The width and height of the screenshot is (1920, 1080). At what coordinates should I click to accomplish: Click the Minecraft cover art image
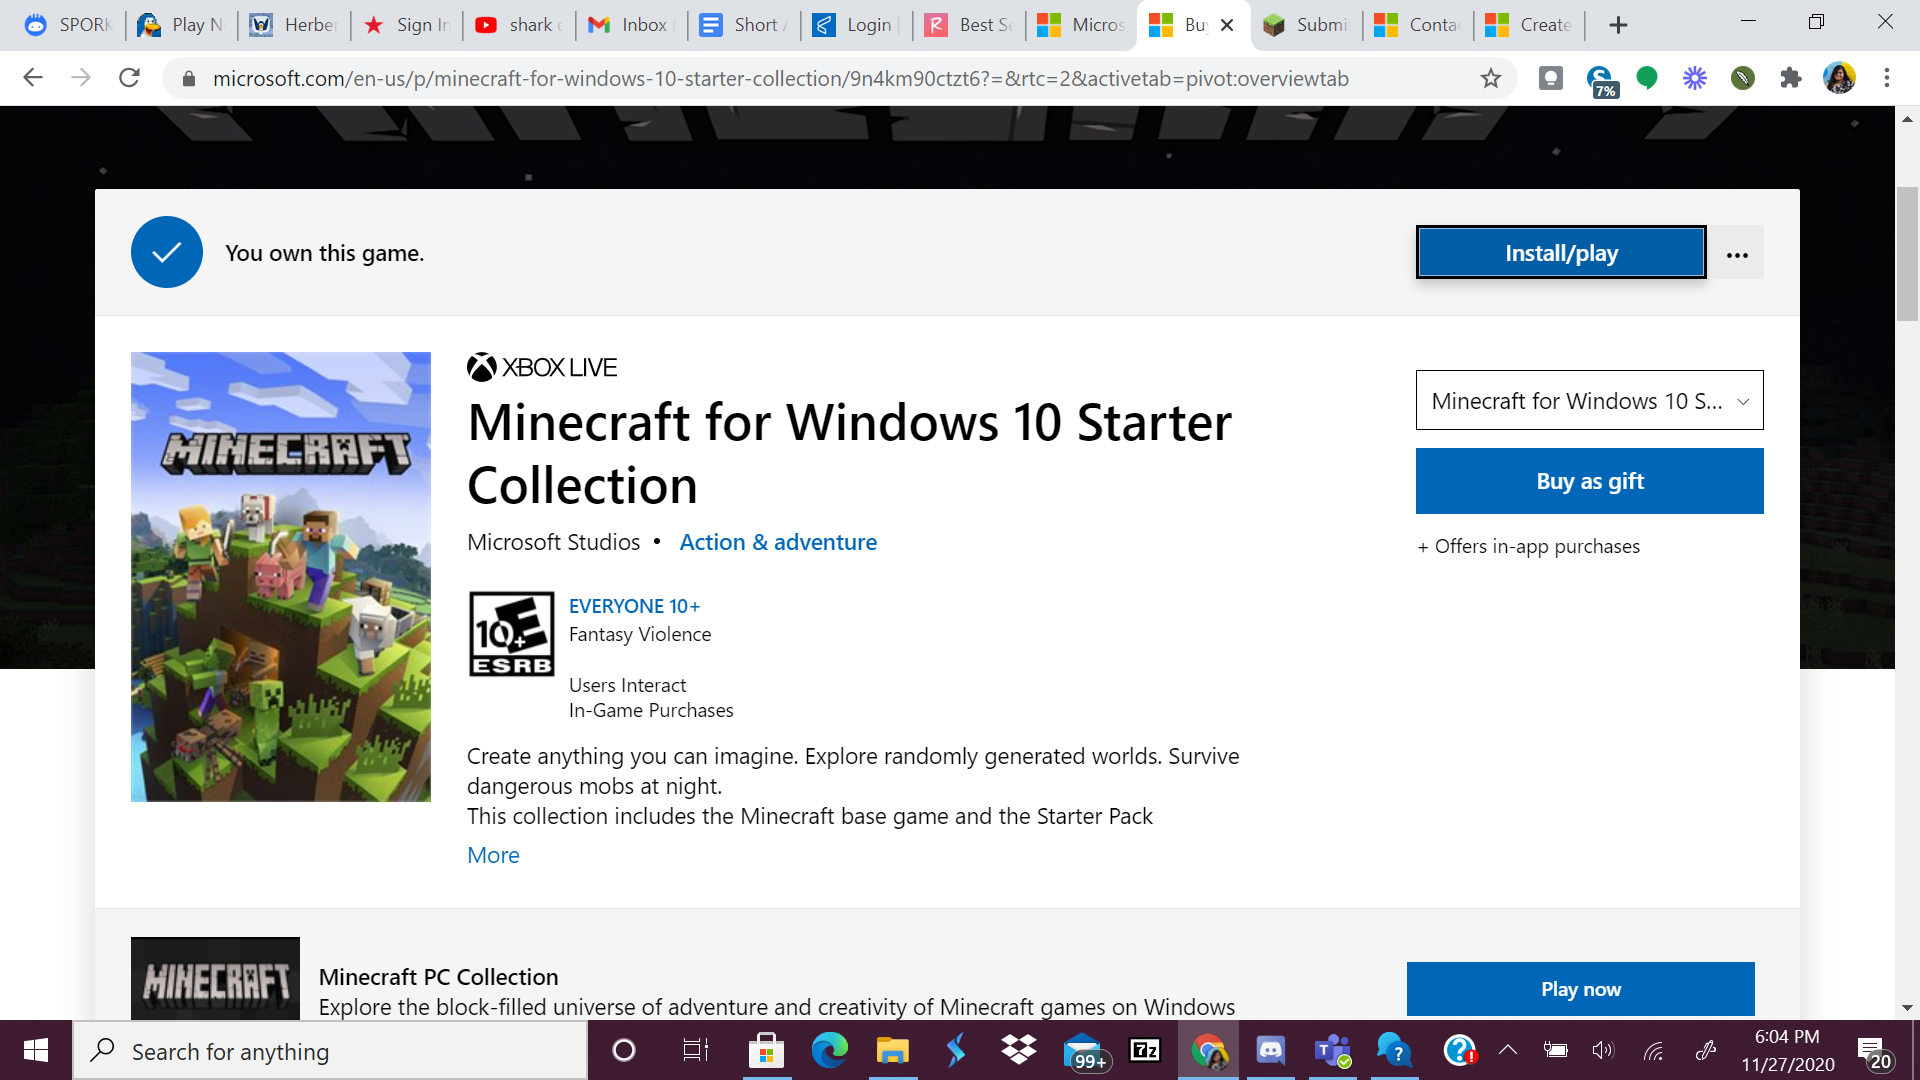tap(281, 577)
